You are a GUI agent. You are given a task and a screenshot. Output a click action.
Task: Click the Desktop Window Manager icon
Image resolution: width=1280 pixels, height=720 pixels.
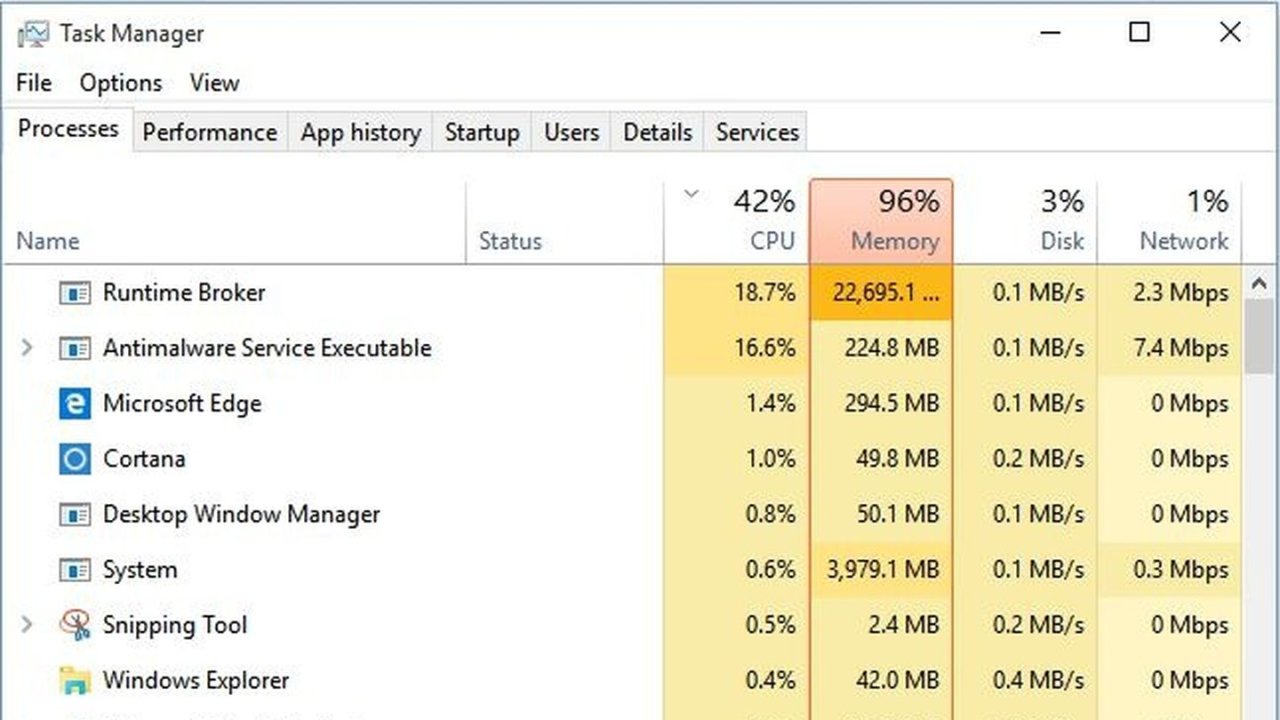pyautogui.click(x=78, y=514)
